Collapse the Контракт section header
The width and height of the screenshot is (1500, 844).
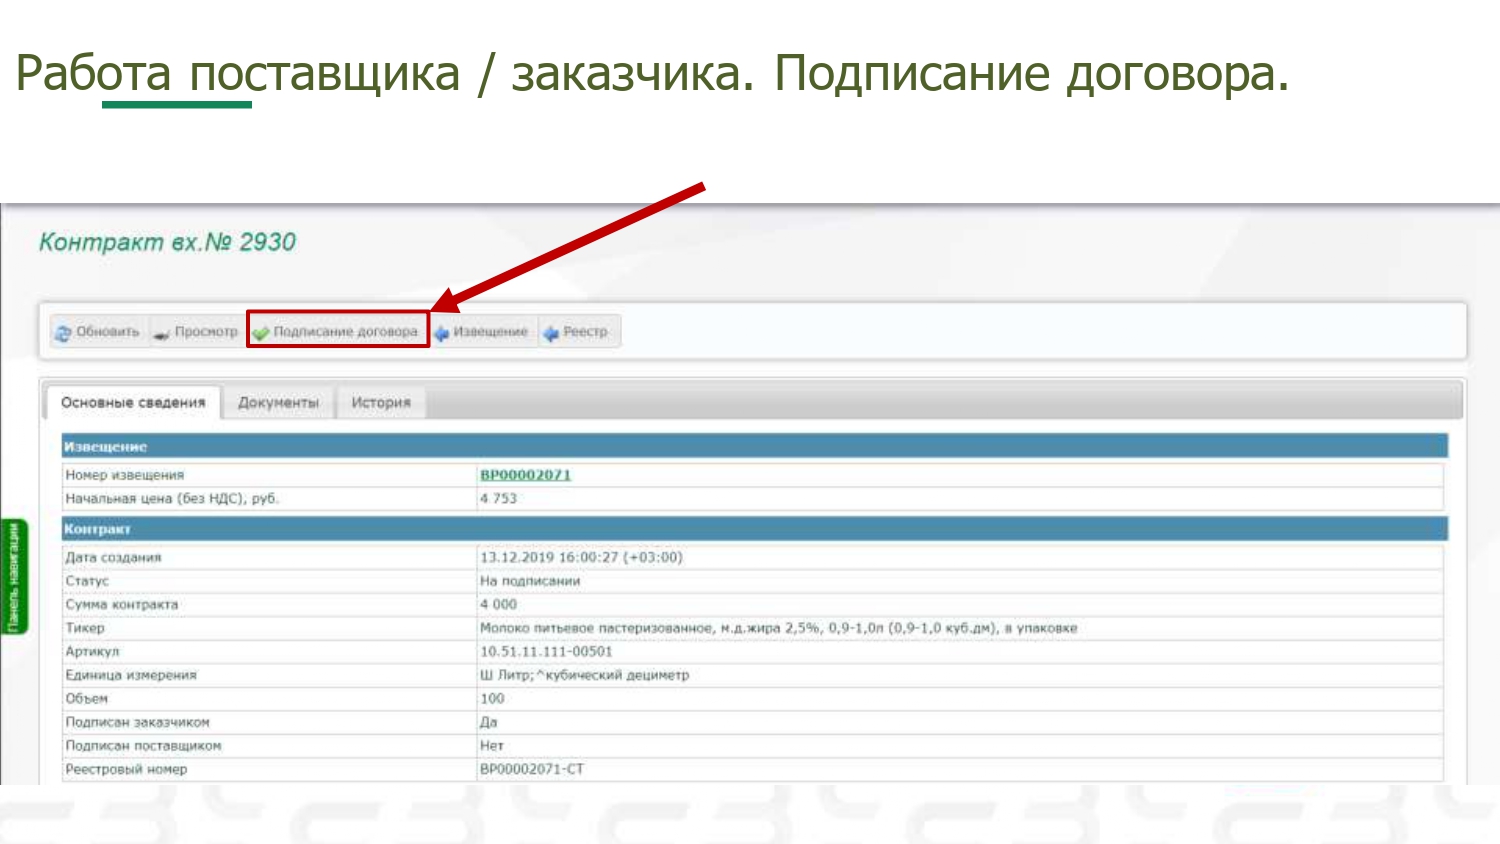(97, 529)
